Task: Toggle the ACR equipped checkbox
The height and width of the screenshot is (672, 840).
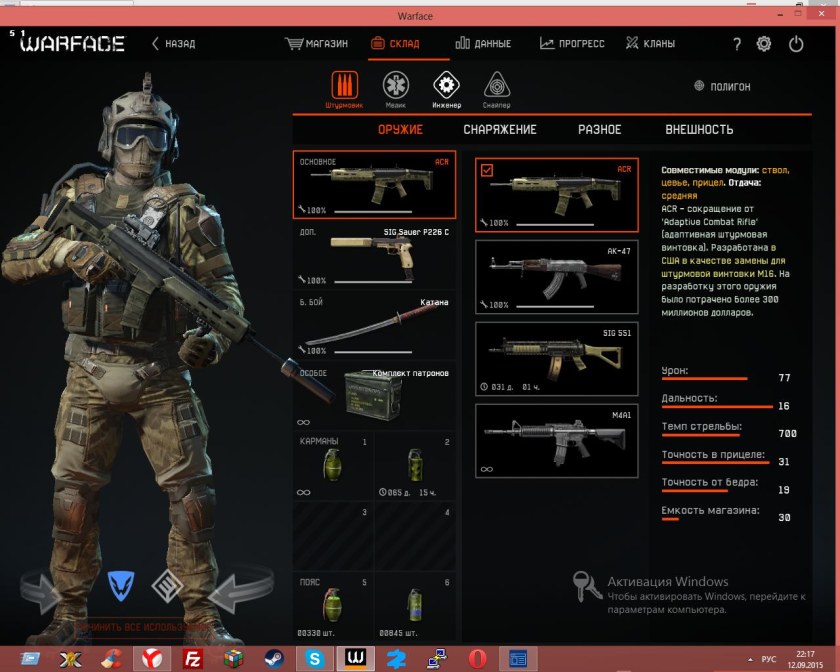Action: coord(487,170)
